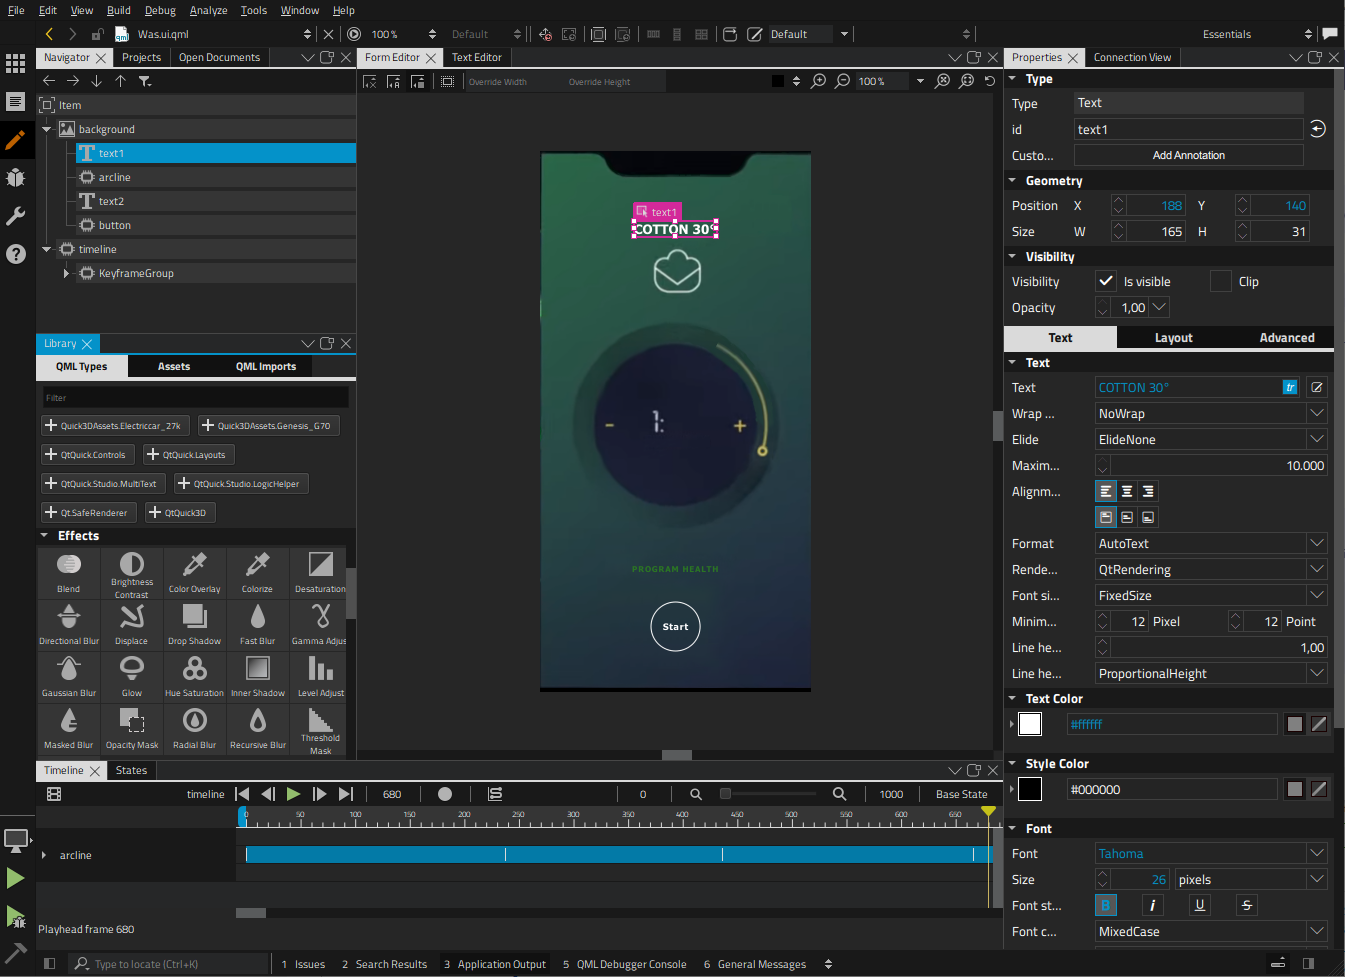Toggle recording in the Timeline
This screenshot has width=1345, height=977.
(445, 793)
